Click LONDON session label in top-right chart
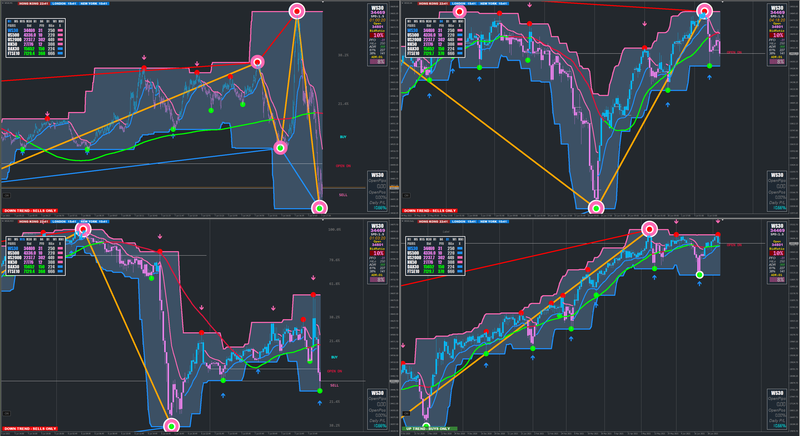 click(465, 4)
